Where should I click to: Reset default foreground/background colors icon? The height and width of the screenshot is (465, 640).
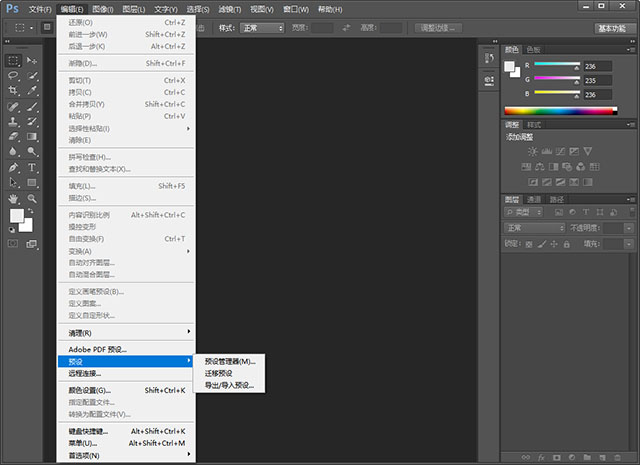(11, 230)
